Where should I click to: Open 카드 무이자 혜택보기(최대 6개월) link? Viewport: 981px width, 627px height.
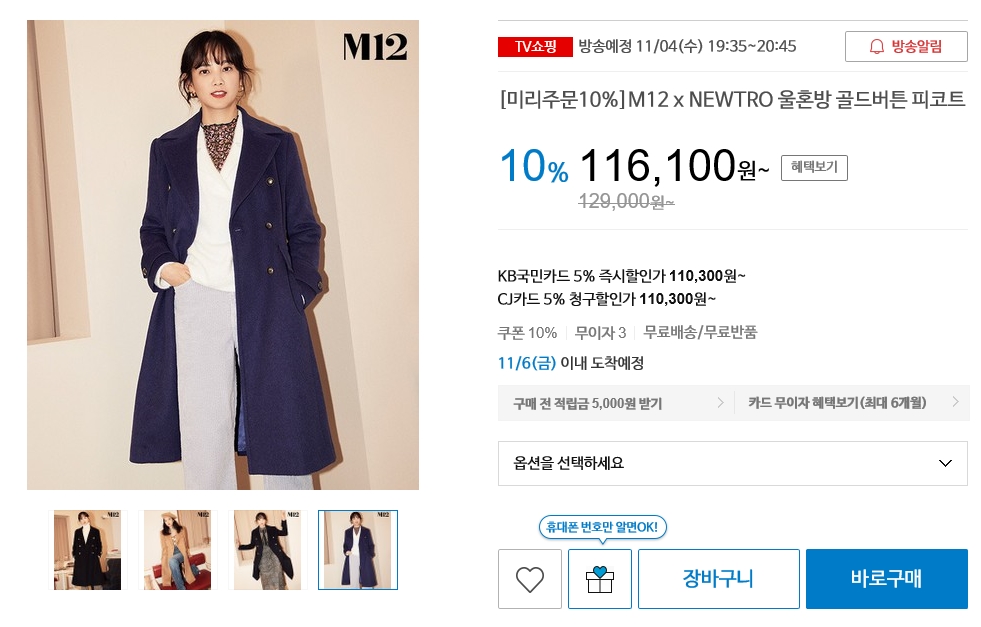click(x=851, y=403)
